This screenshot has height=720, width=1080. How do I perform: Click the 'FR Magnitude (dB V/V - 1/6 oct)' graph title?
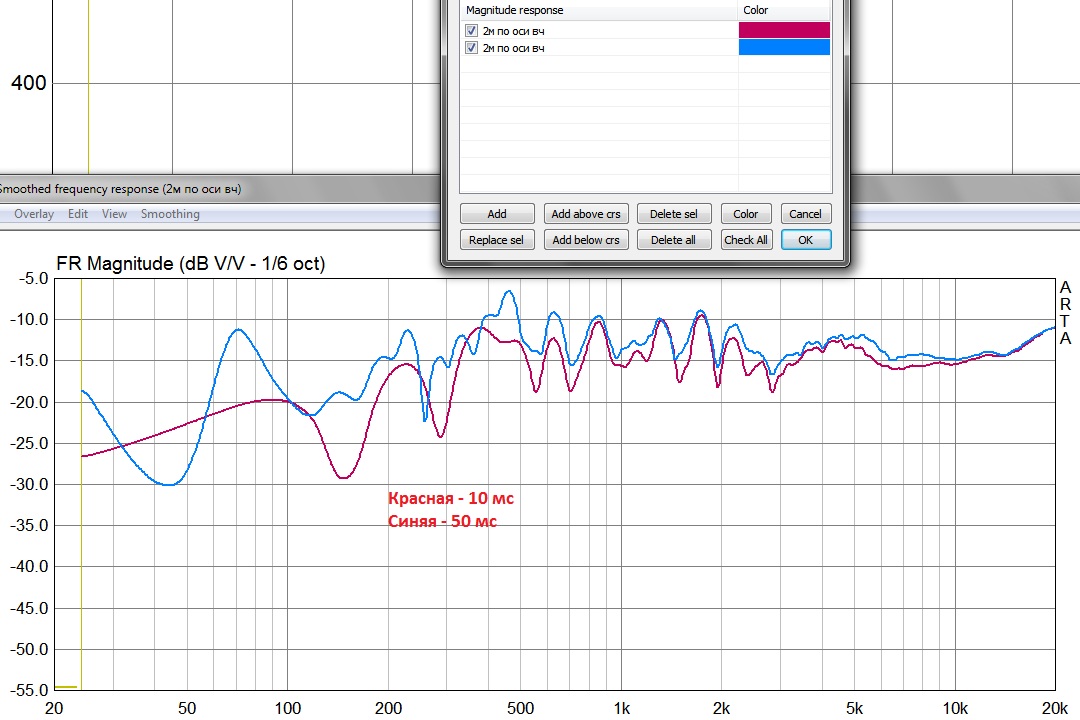190,263
